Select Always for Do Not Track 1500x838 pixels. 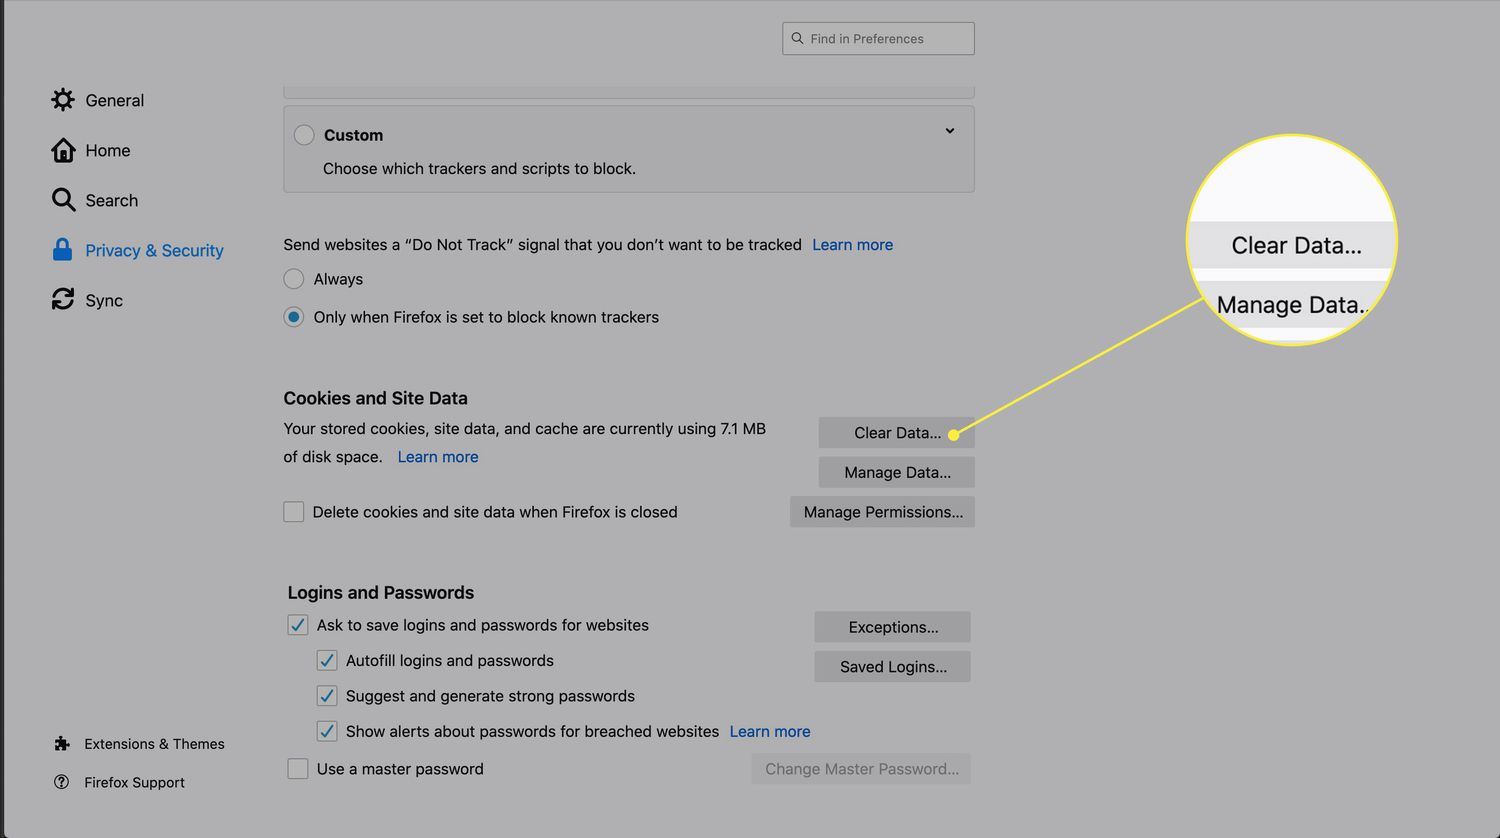(x=294, y=279)
